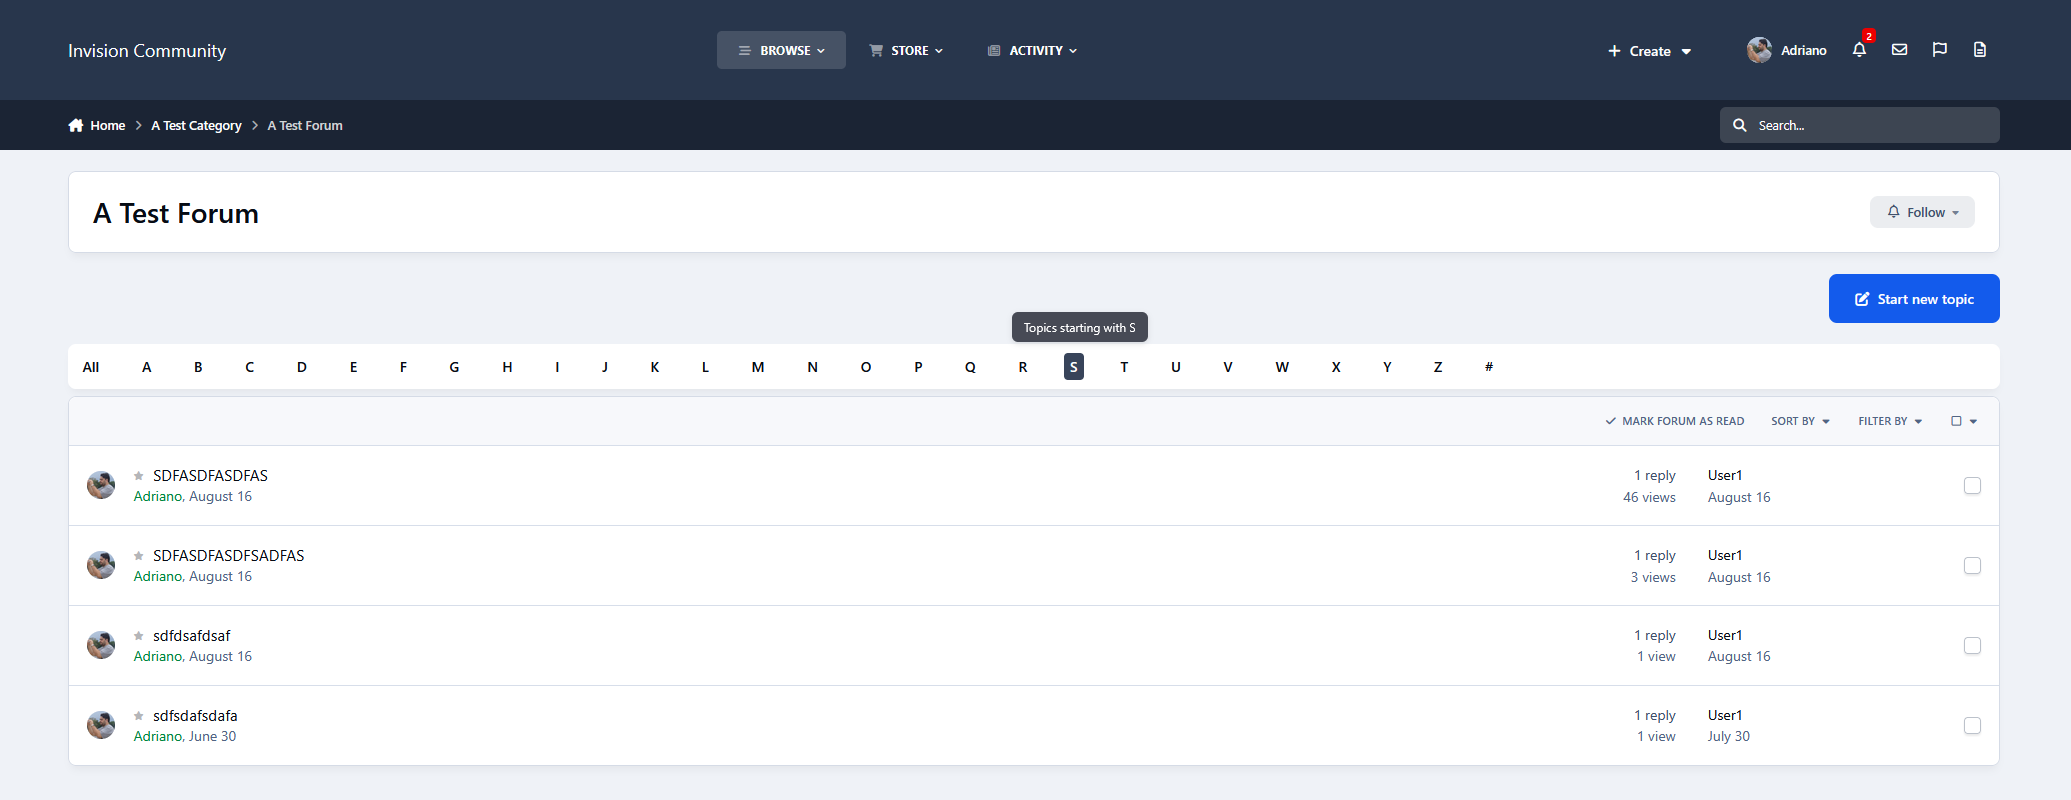The width and height of the screenshot is (2071, 800).
Task: Click the reports flag icon
Action: [1940, 50]
